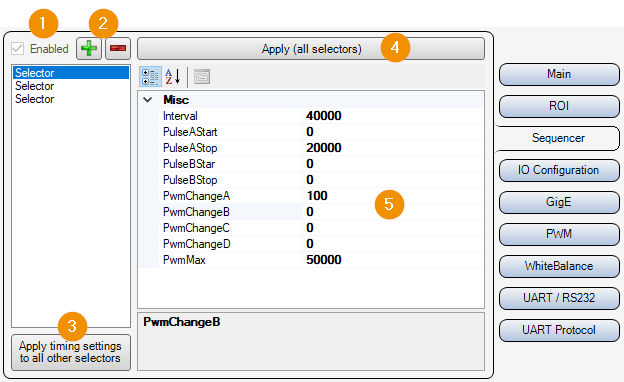624x382 pixels.
Task: Switch property grid to Categorized view
Action: [x=150, y=77]
